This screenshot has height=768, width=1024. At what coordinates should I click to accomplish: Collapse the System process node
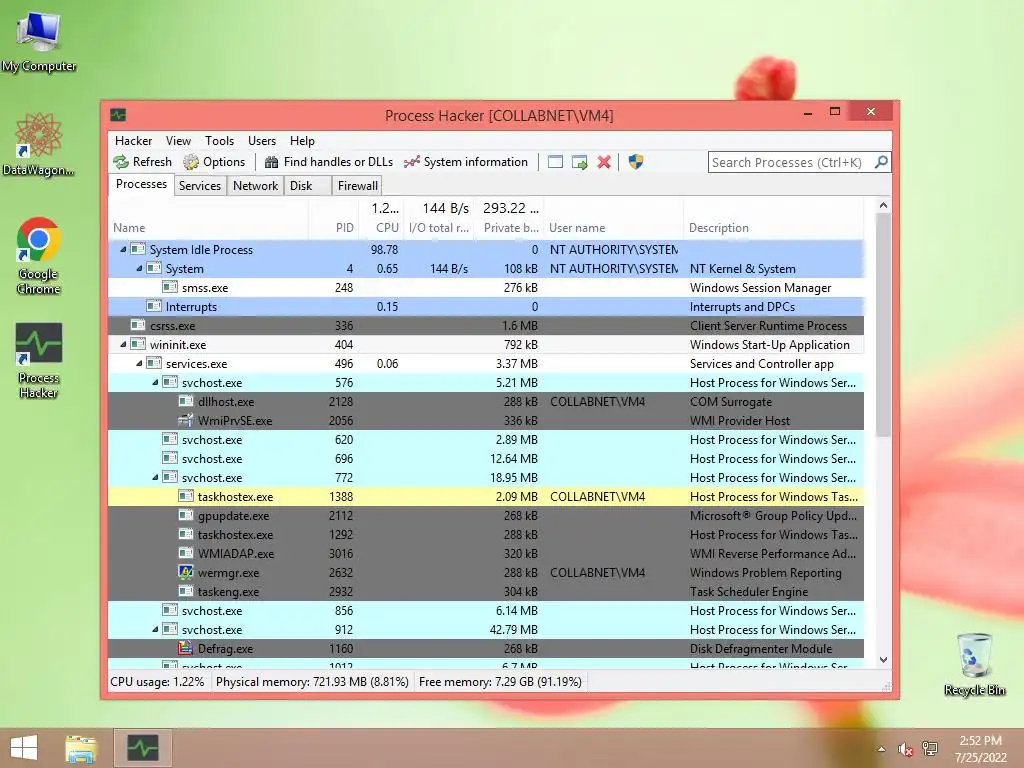tap(139, 268)
